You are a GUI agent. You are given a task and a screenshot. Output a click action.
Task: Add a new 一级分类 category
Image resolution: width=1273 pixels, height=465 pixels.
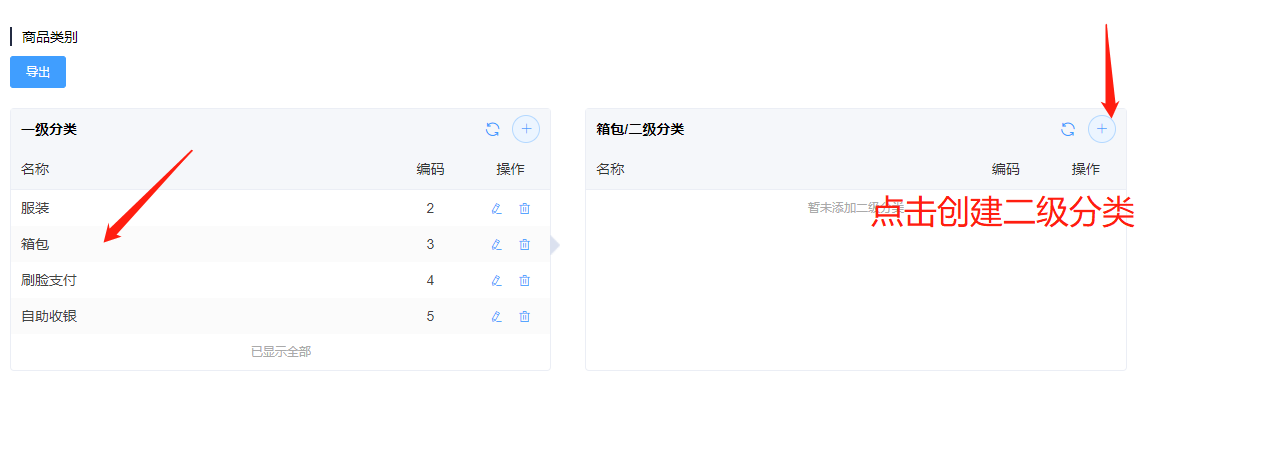pyautogui.click(x=526, y=129)
